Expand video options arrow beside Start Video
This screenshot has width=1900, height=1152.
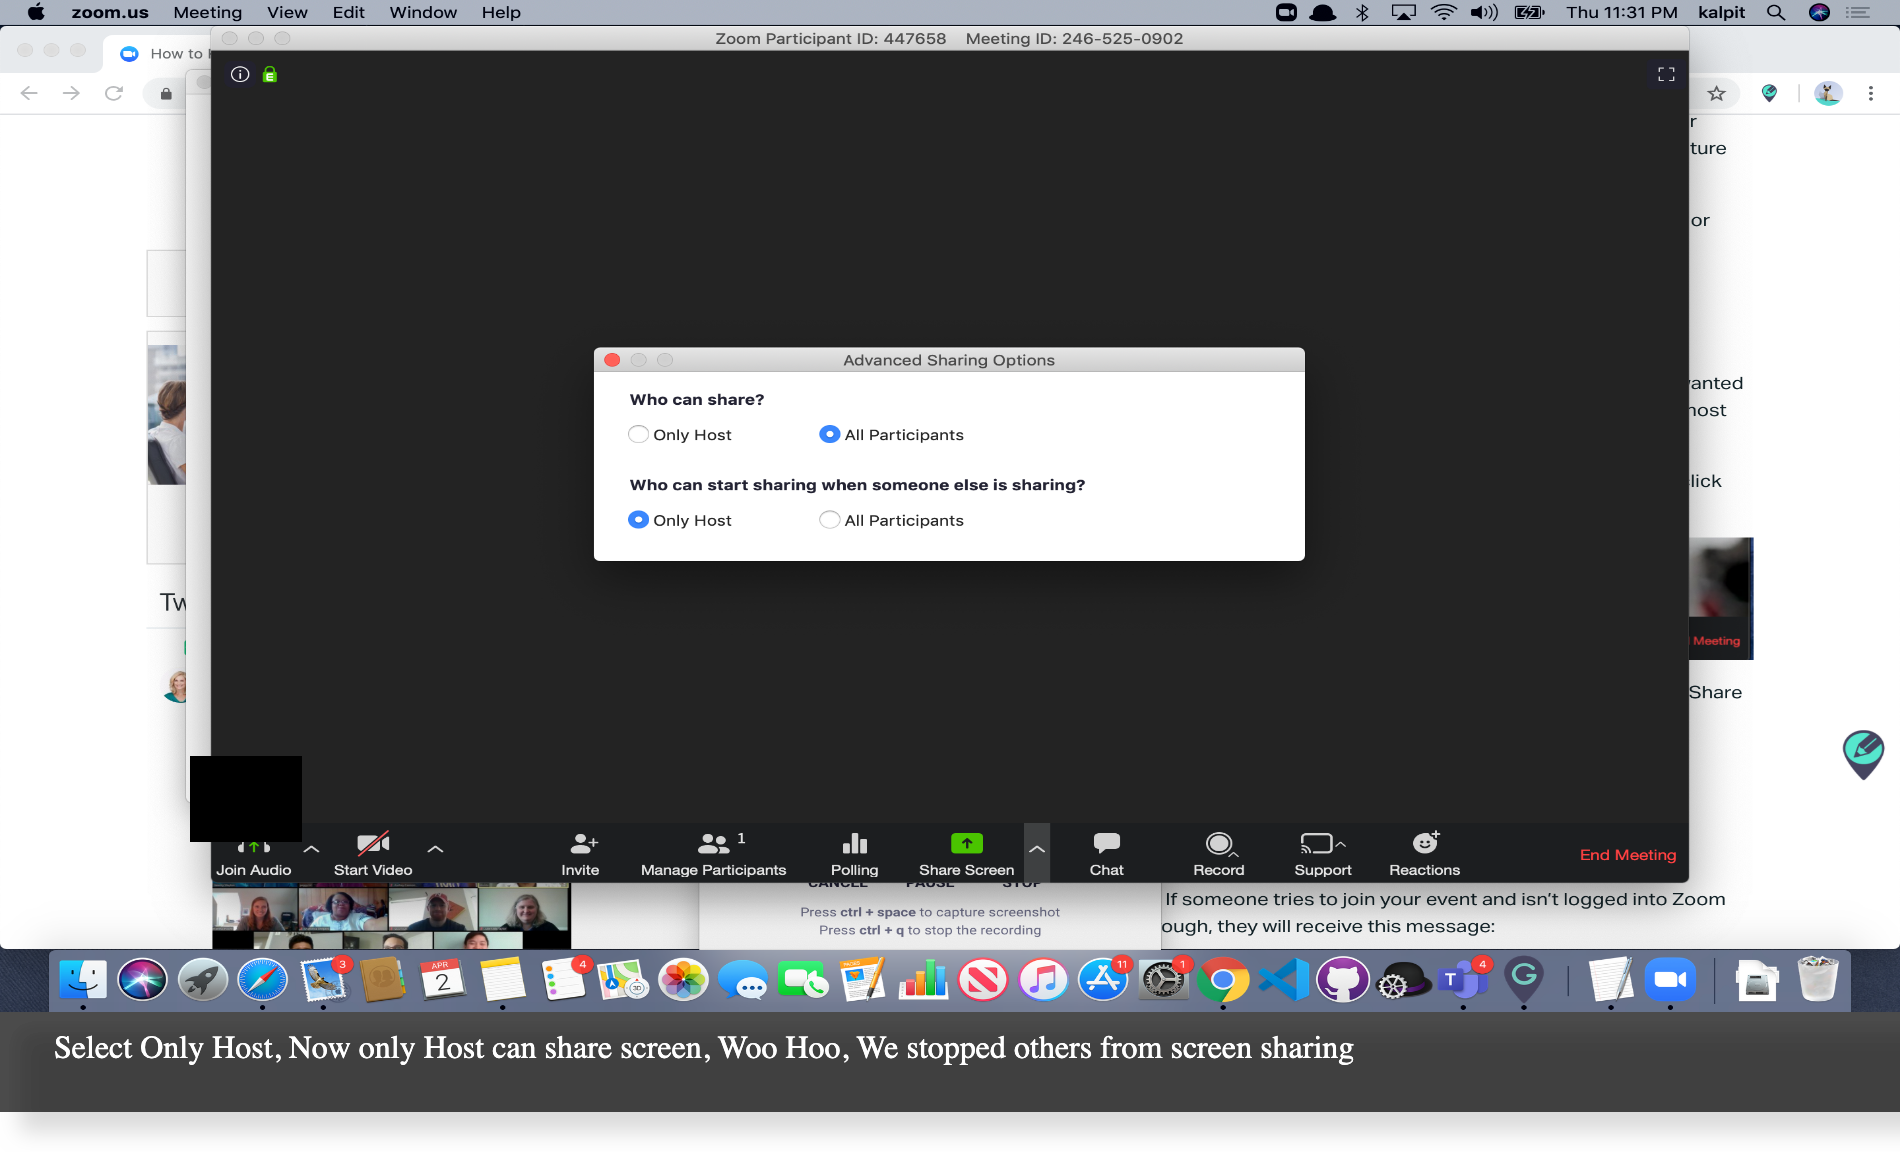point(435,849)
